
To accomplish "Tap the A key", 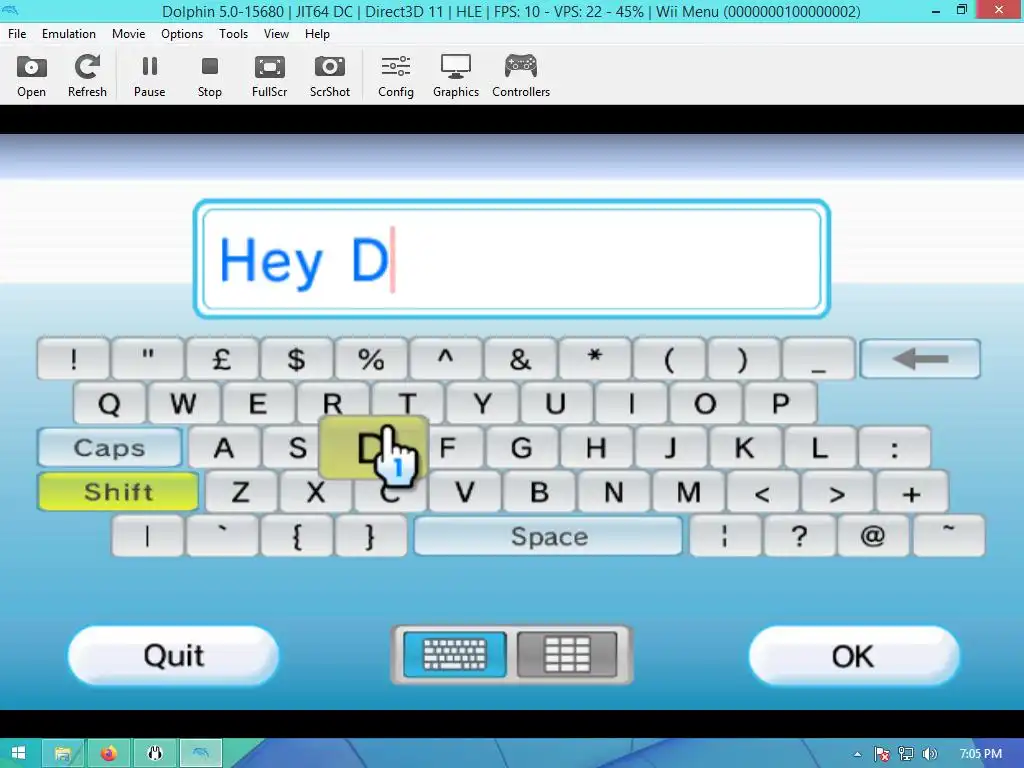I will pos(223,447).
